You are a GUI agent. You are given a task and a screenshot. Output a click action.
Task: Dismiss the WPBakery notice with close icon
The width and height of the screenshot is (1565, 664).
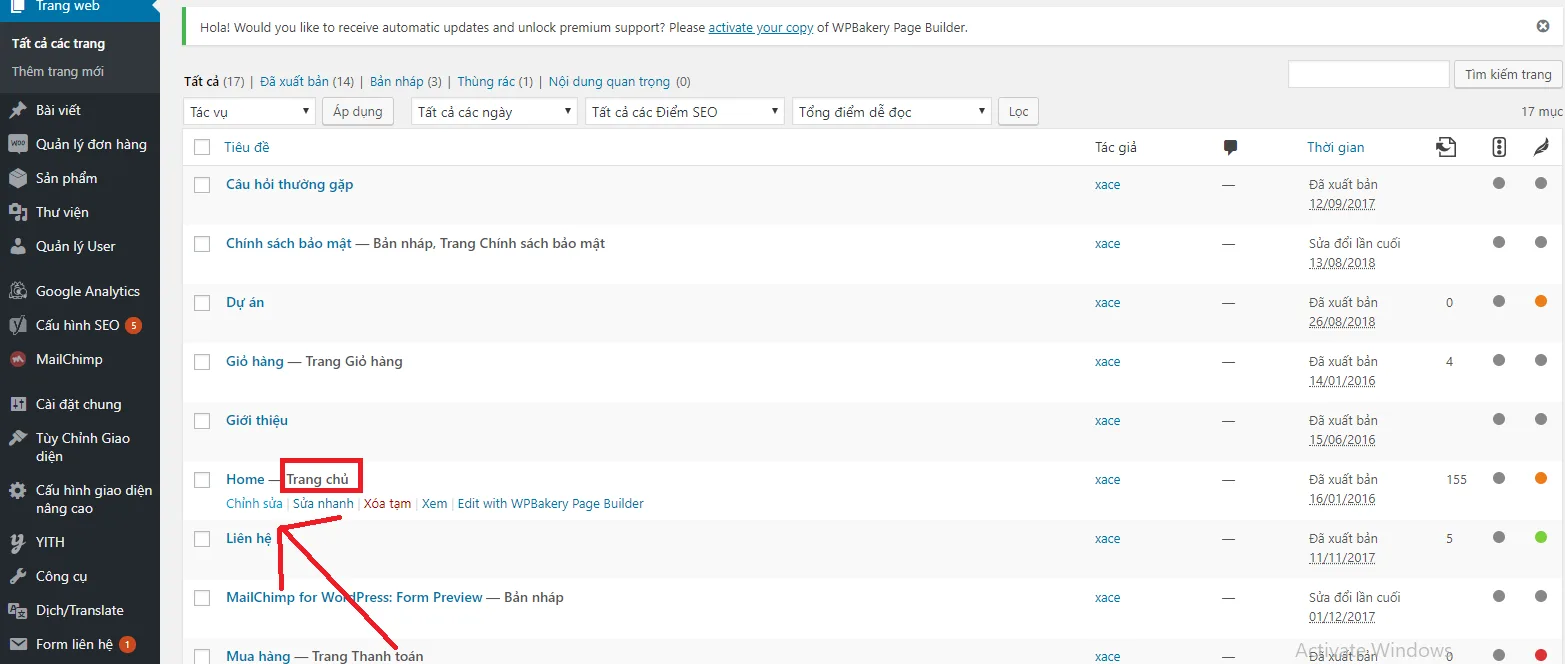pyautogui.click(x=1543, y=26)
